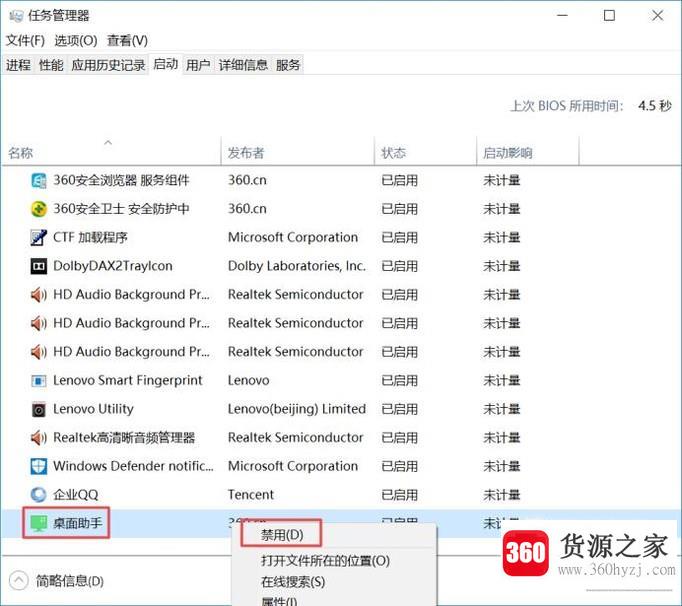Select the DolbyDAX2TrayIcon row name
Screen dimensions: 682x606
[x=113, y=266]
